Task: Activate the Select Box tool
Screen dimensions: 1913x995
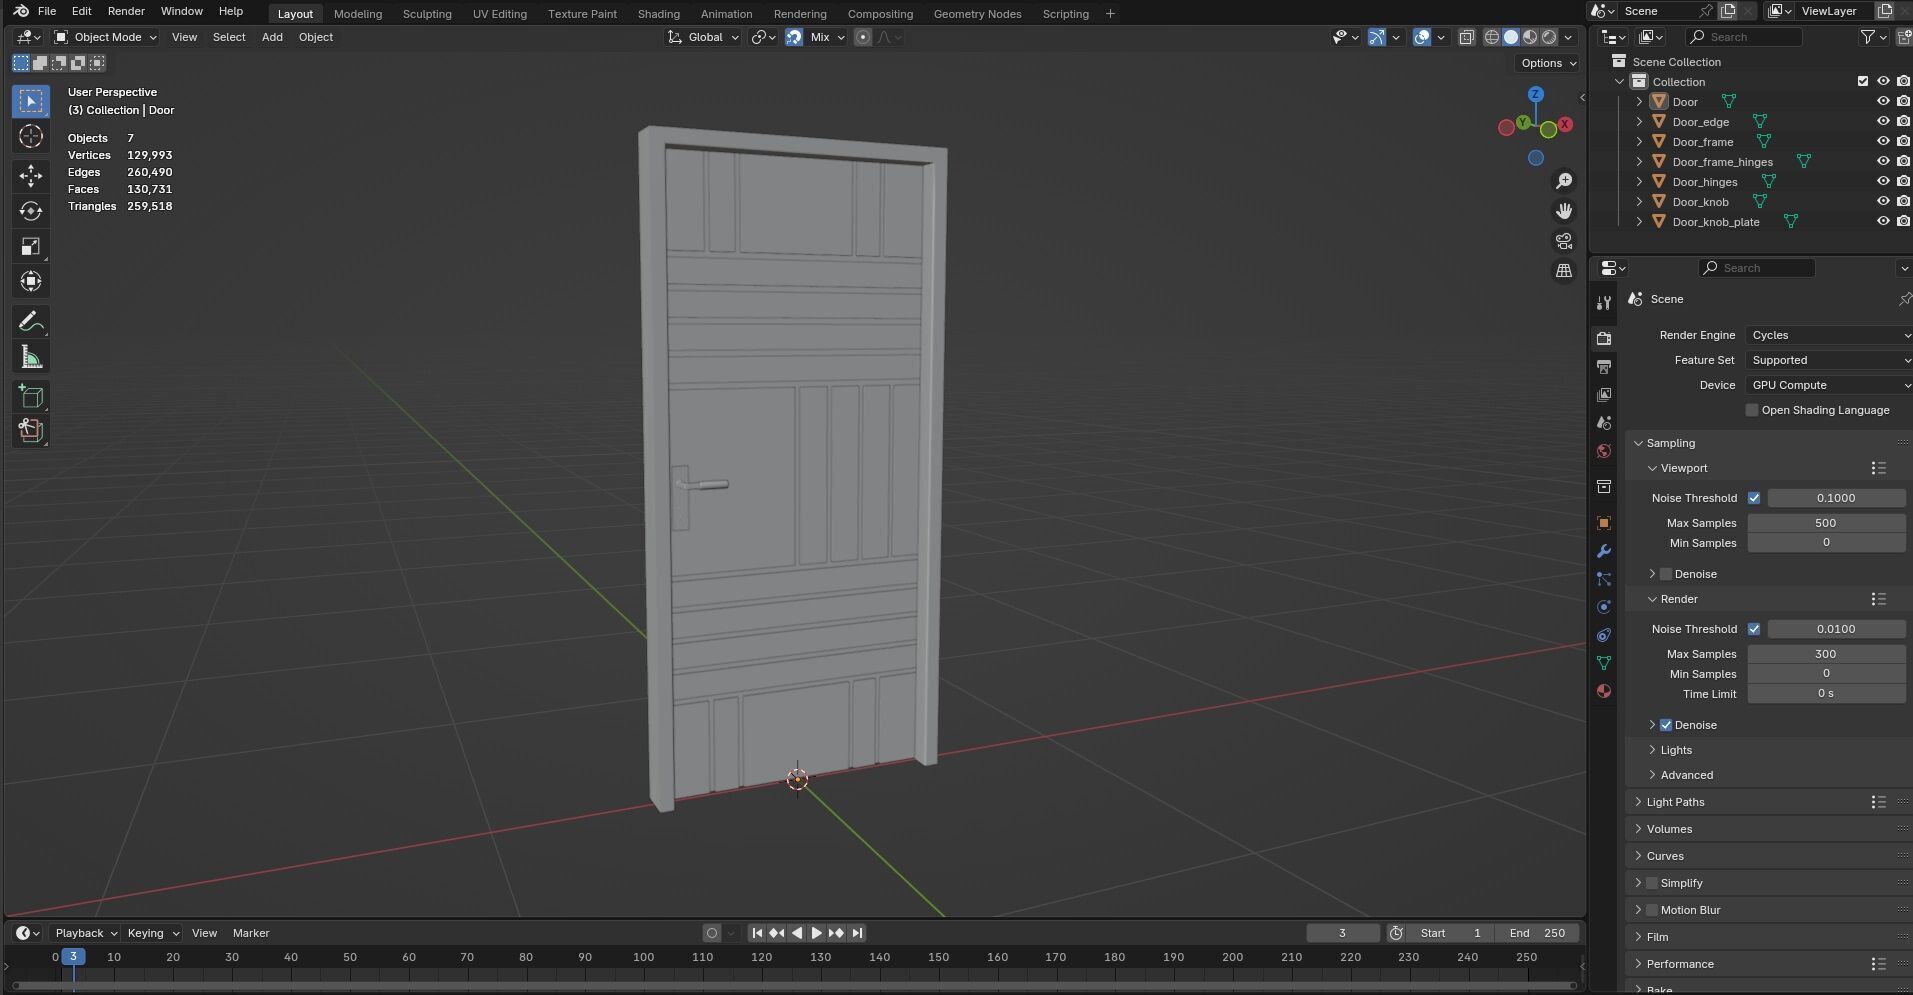Action: point(31,101)
